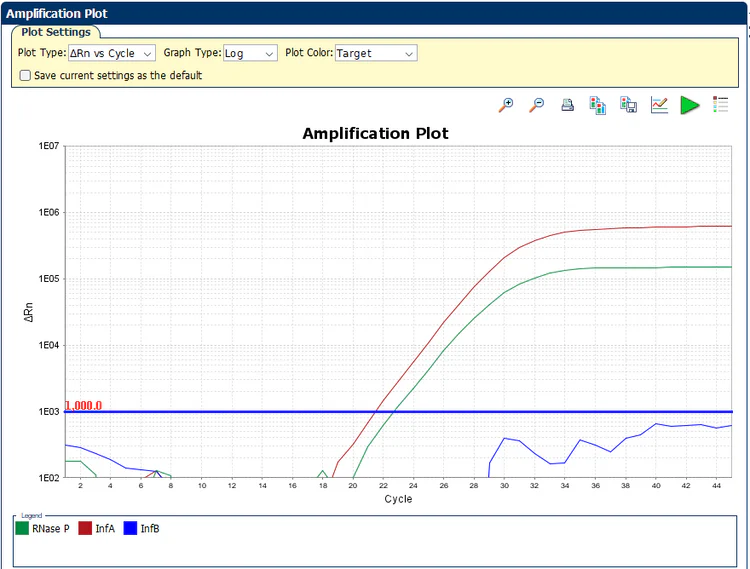Open the Plot Type dropdown

pyautogui.click(x=111, y=53)
